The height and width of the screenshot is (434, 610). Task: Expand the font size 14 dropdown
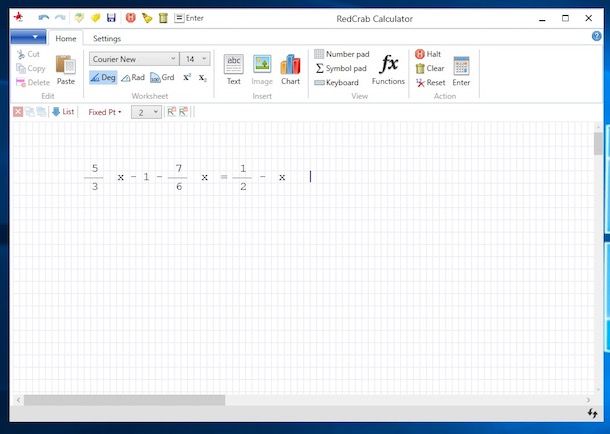[x=196, y=59]
